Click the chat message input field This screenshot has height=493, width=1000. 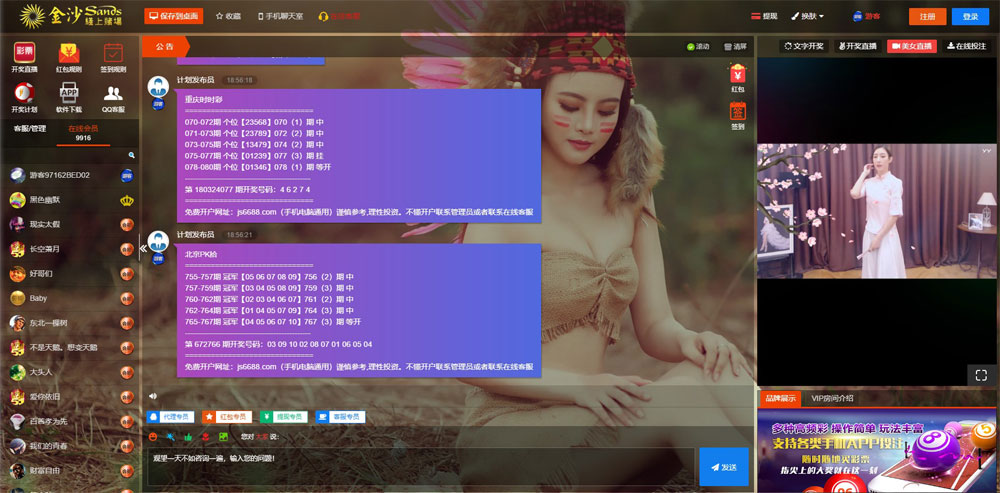420,466
